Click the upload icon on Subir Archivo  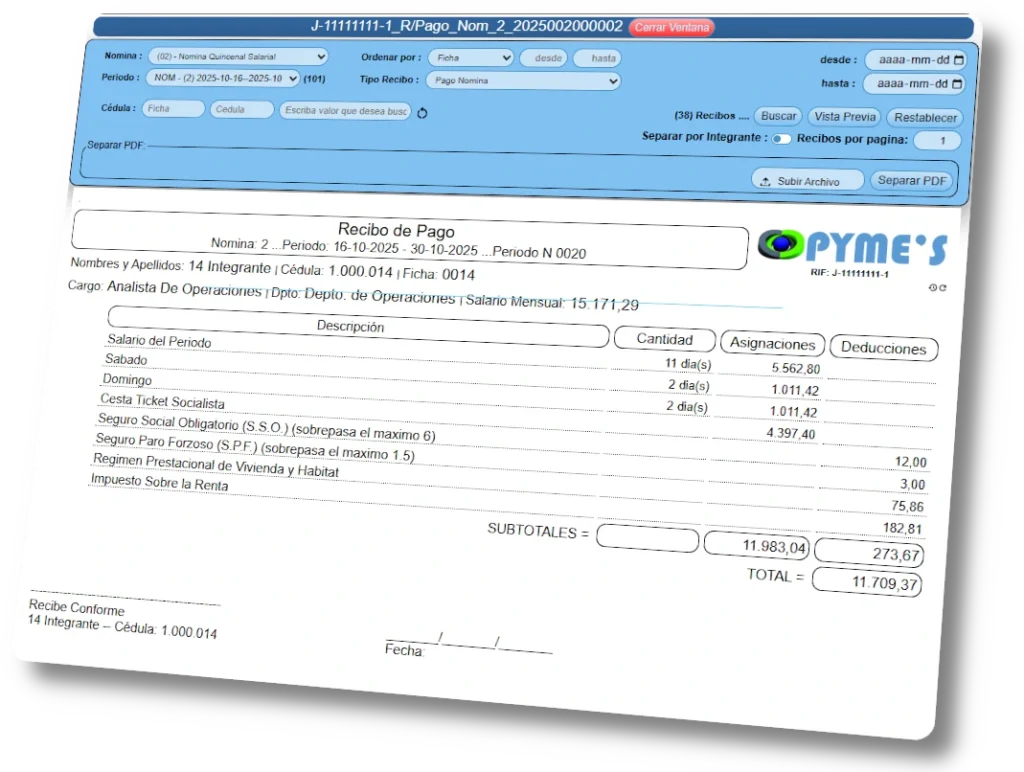pos(765,180)
